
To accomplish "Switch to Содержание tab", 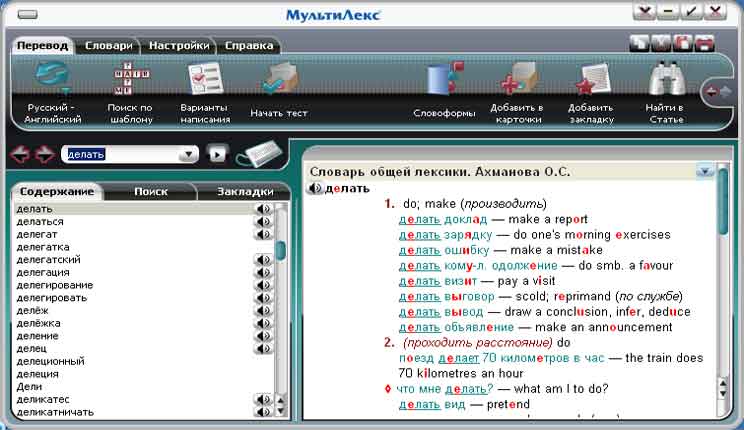I will [x=56, y=192].
